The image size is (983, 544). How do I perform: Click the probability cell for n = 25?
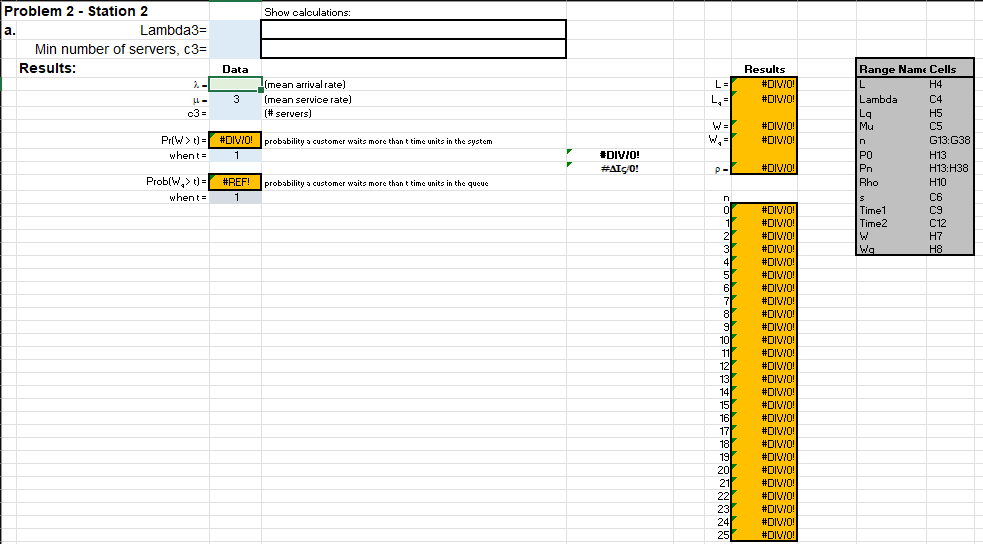764,535
